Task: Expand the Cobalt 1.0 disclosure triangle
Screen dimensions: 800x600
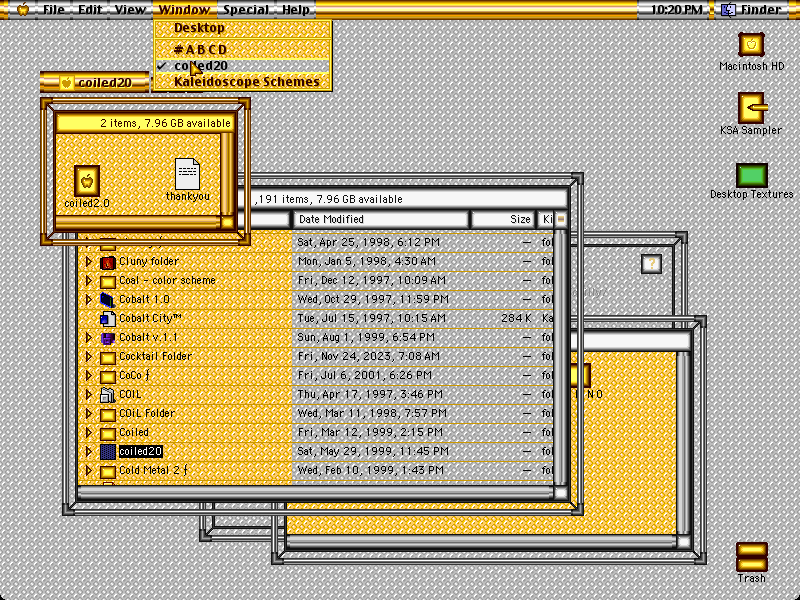Action: coord(88,299)
